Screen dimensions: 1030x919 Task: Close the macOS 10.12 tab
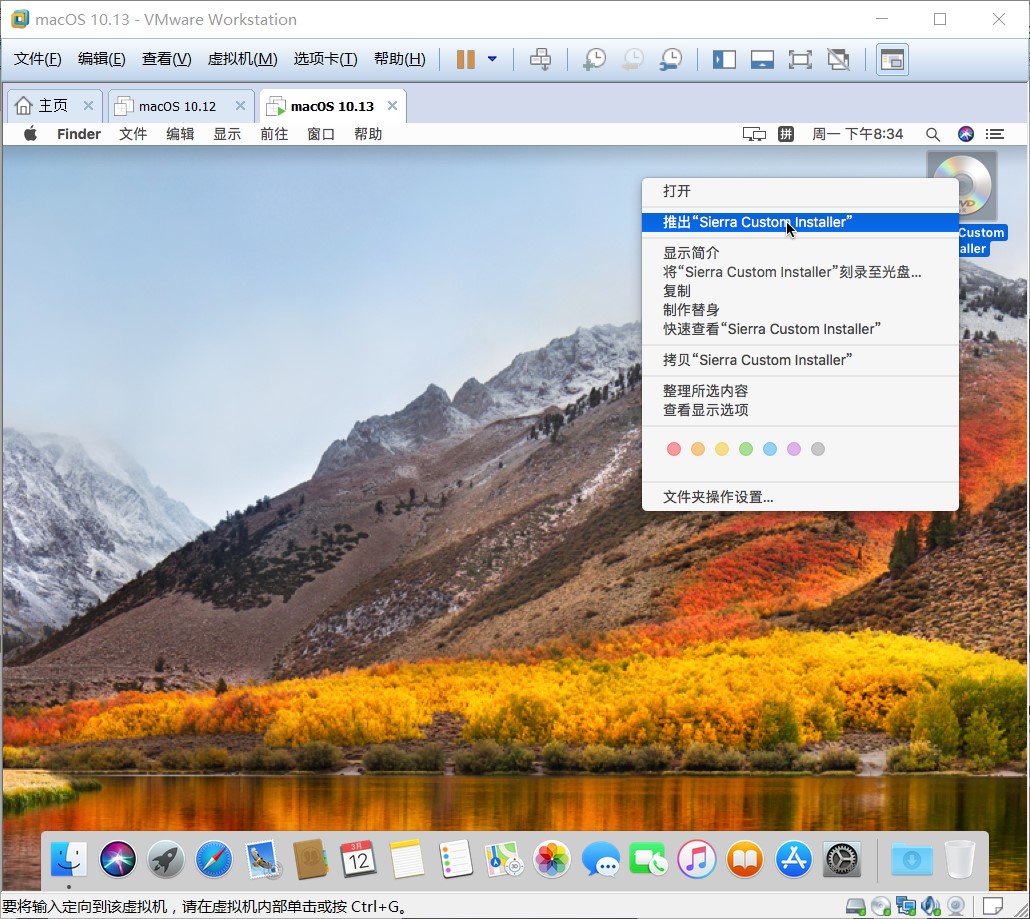coord(240,106)
